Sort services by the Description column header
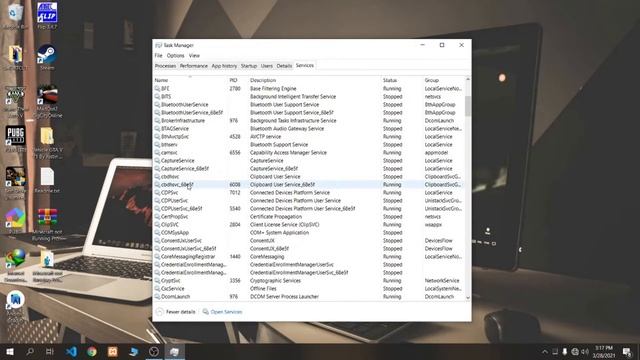 (314, 80)
